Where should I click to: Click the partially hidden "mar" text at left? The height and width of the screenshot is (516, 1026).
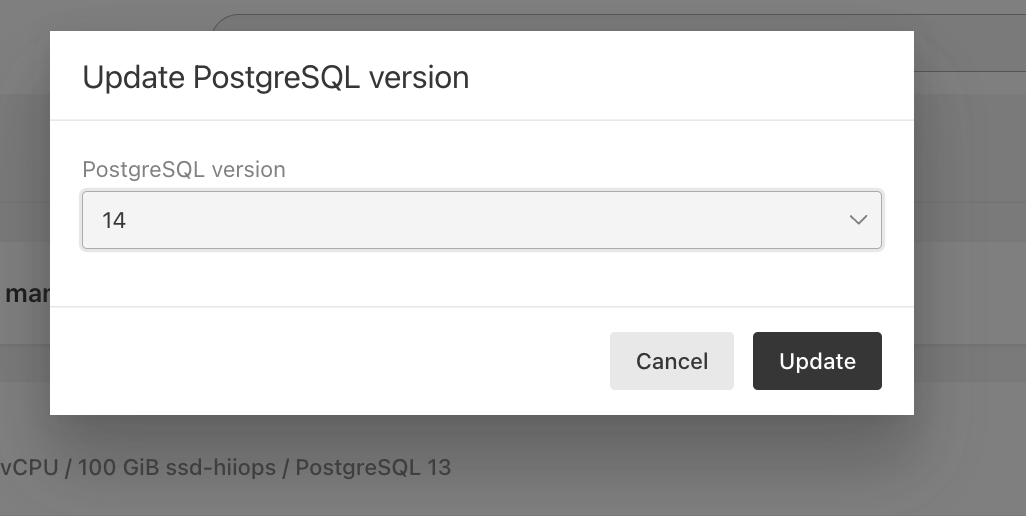pyautogui.click(x=27, y=295)
